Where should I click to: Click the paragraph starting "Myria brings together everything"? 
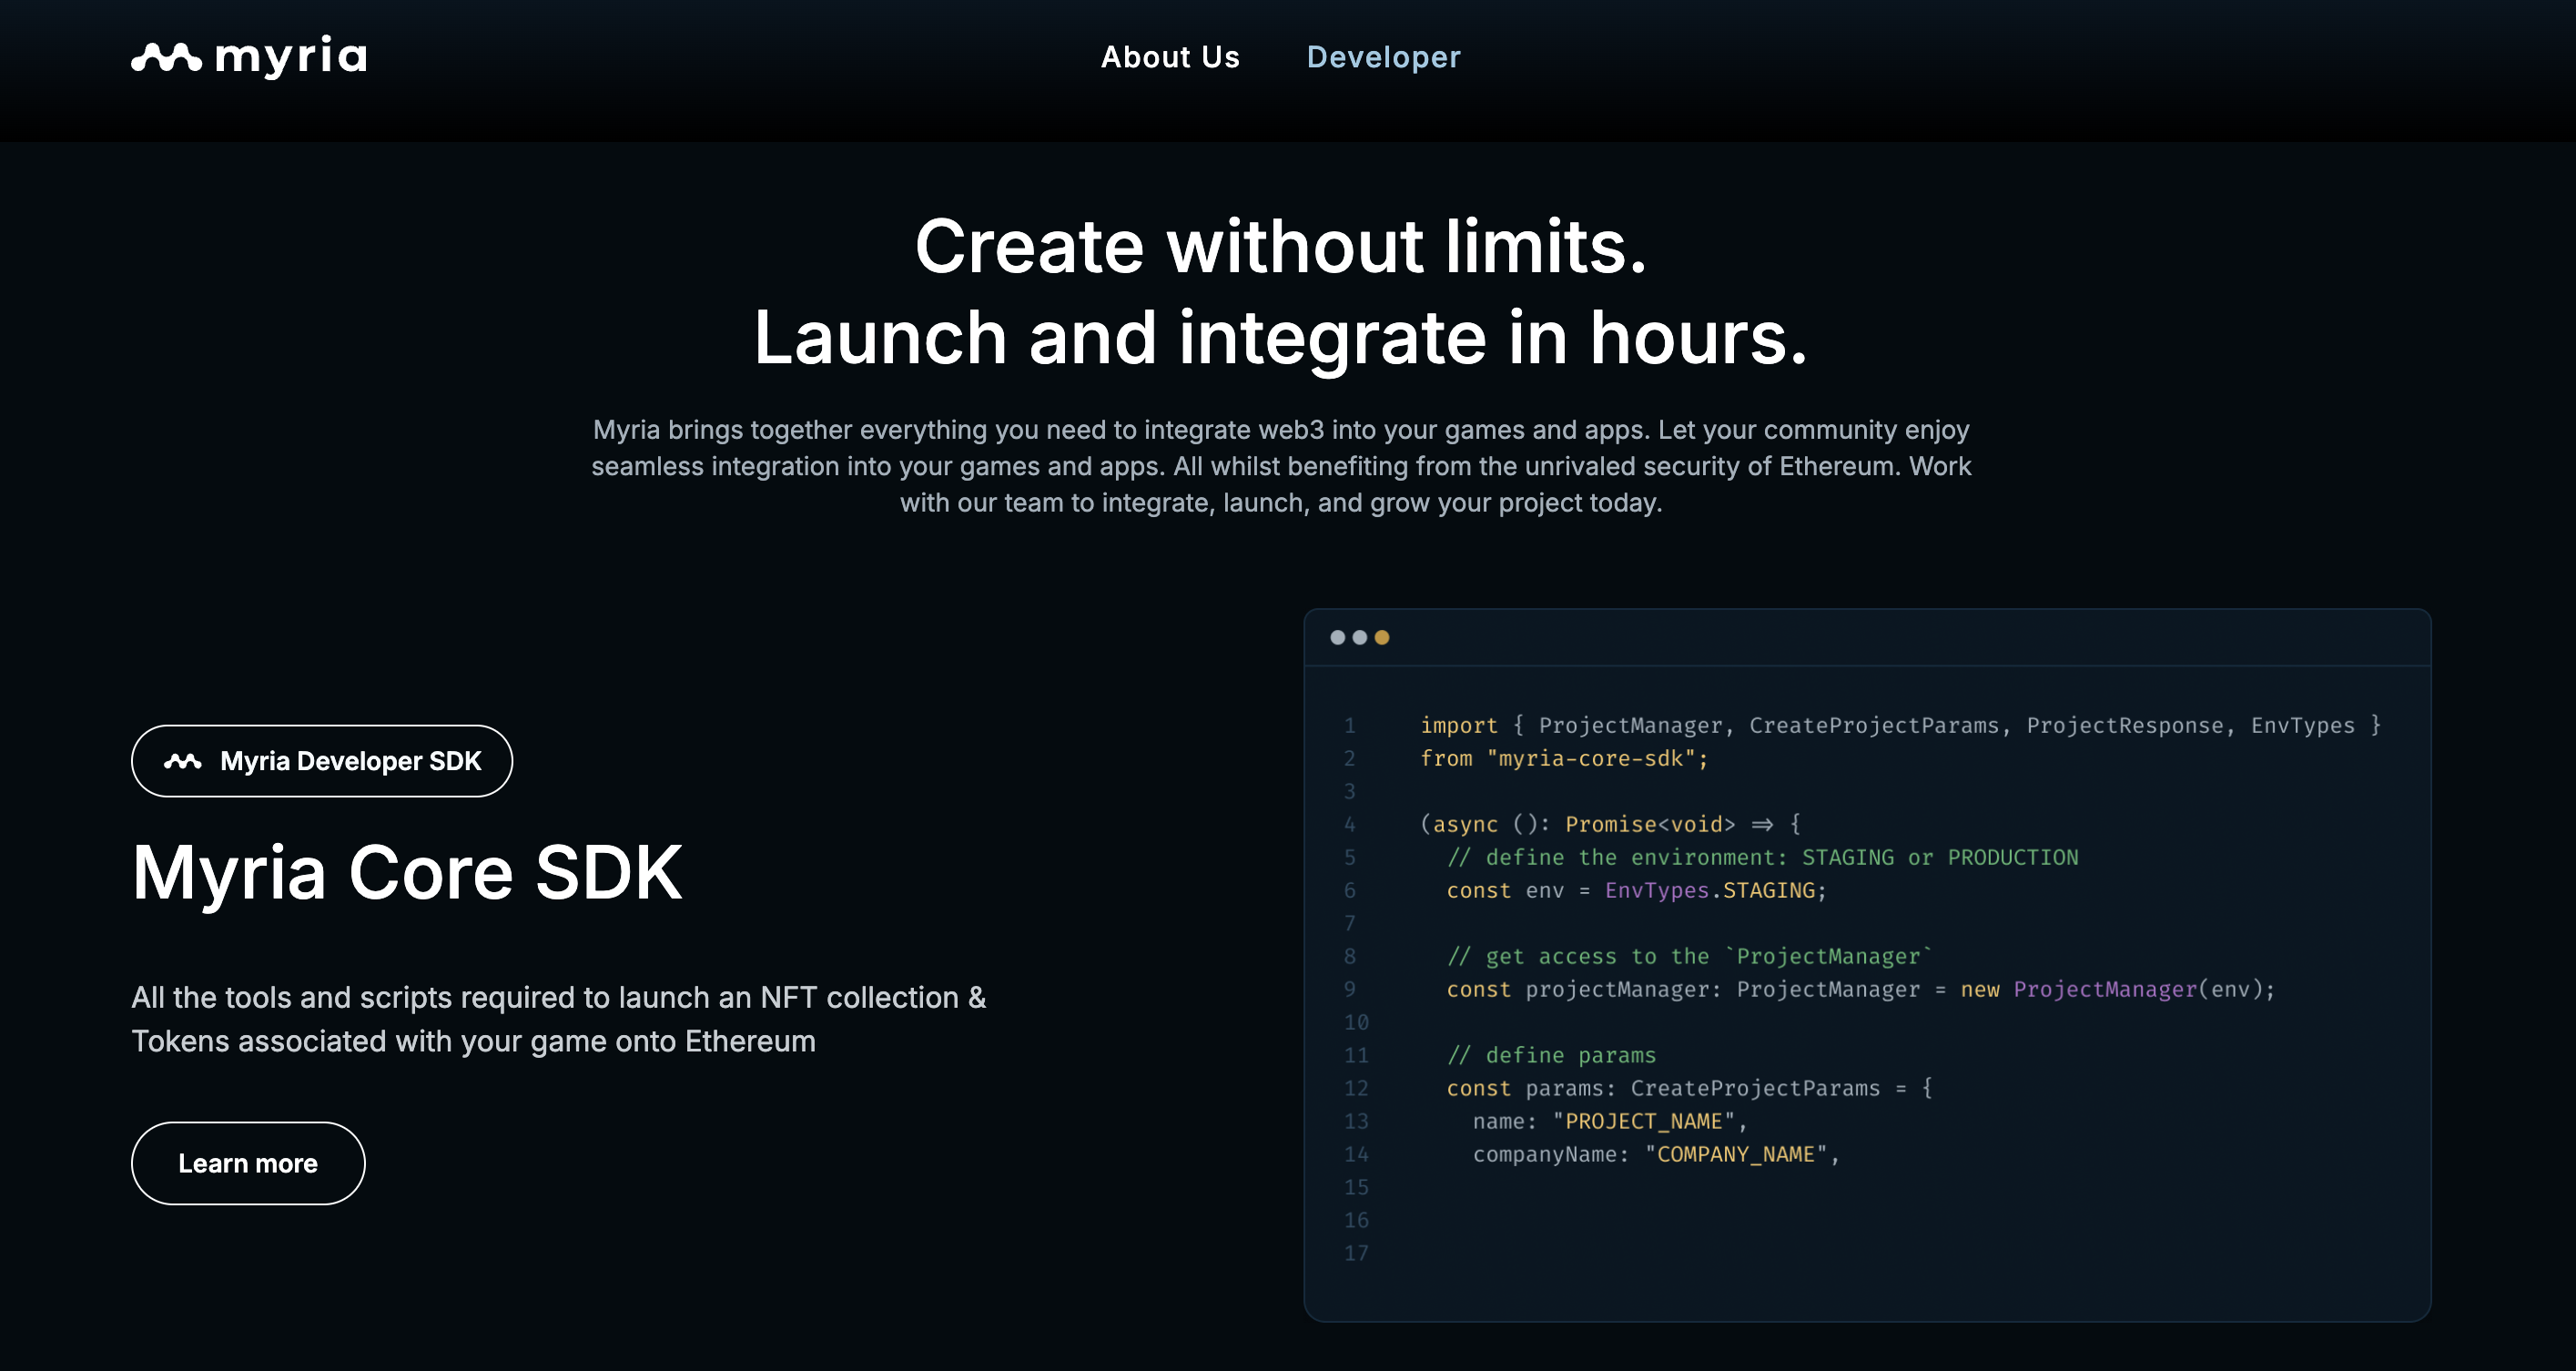click(1281, 466)
